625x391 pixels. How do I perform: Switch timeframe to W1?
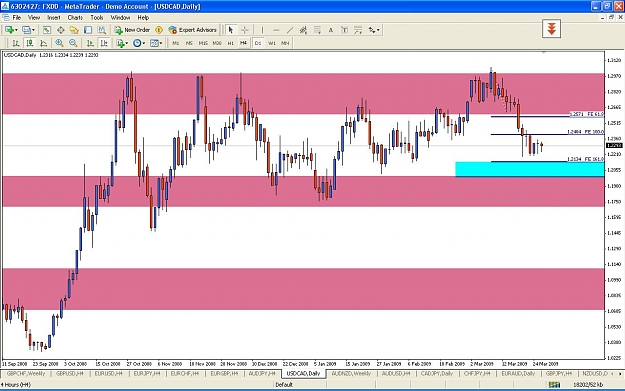[x=272, y=43]
